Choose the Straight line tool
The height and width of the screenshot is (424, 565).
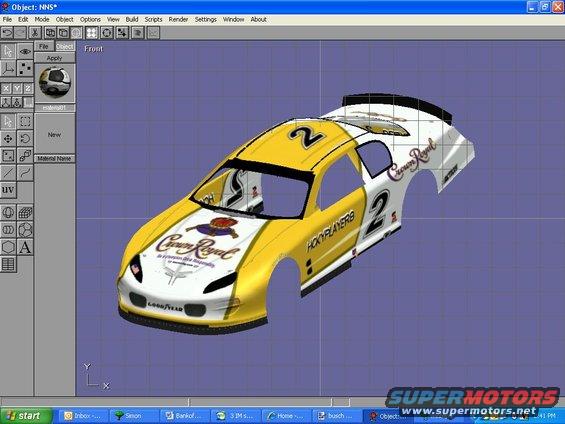coord(8,173)
